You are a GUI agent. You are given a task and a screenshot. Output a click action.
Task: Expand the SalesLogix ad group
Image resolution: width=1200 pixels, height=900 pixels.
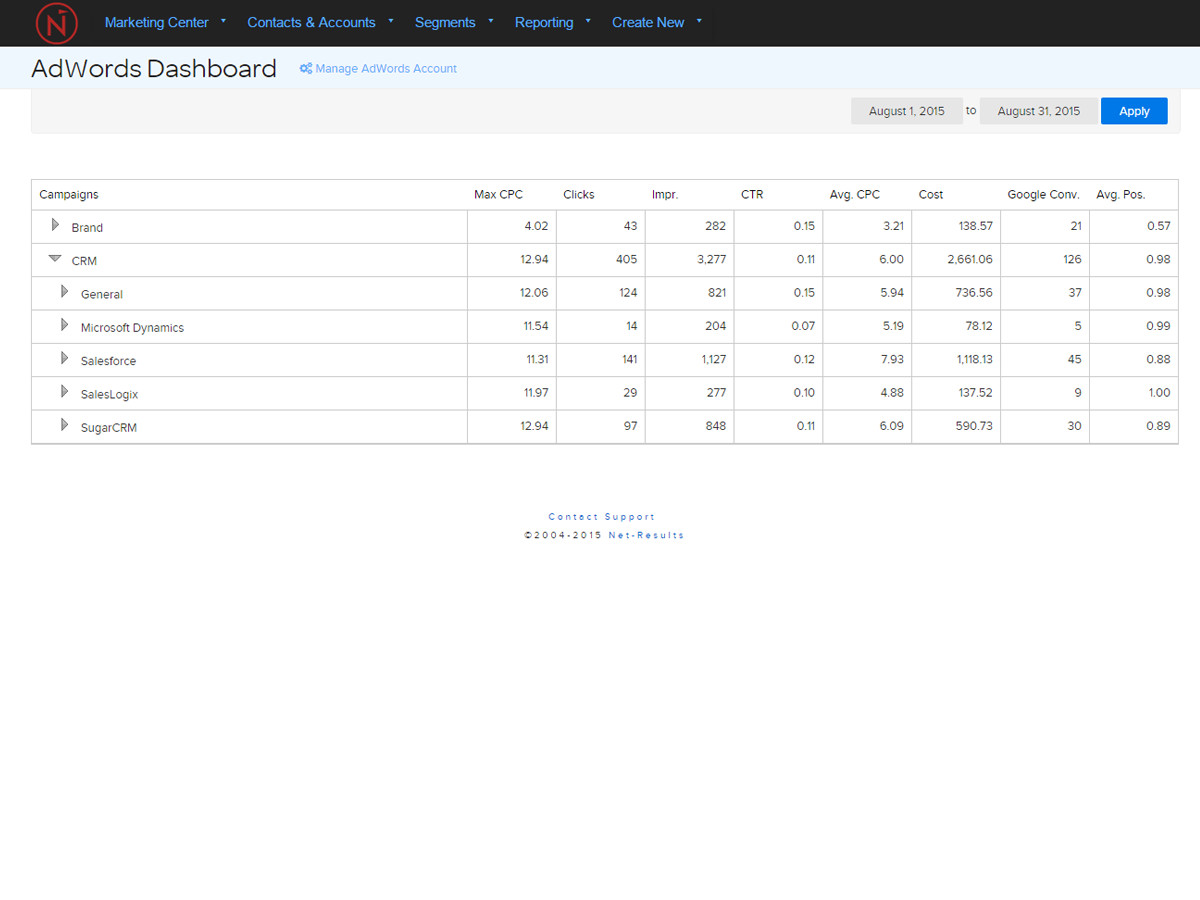[x=64, y=392]
